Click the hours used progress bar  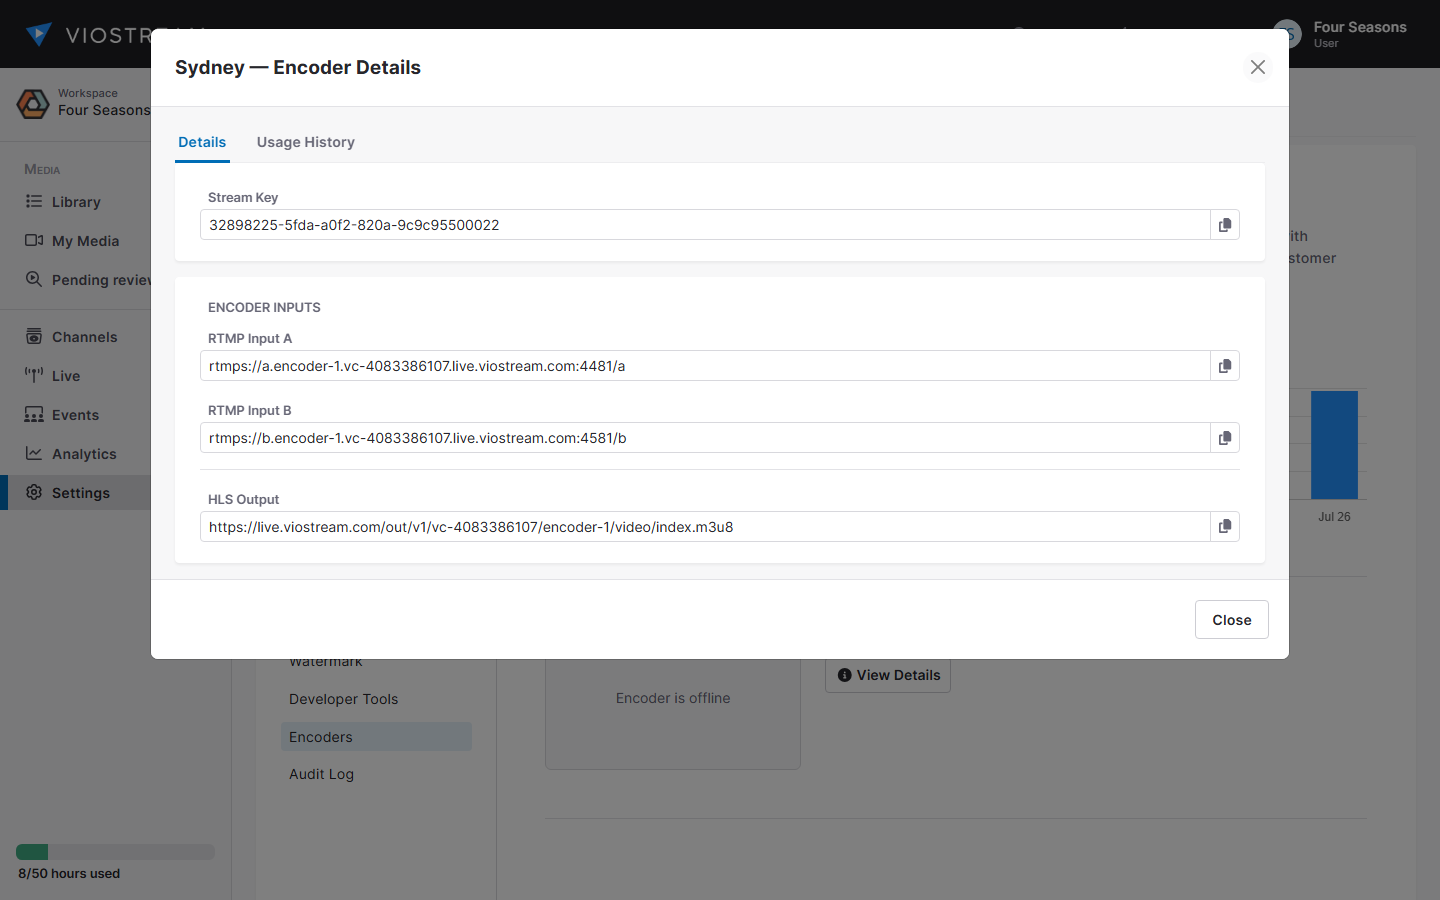coord(115,852)
